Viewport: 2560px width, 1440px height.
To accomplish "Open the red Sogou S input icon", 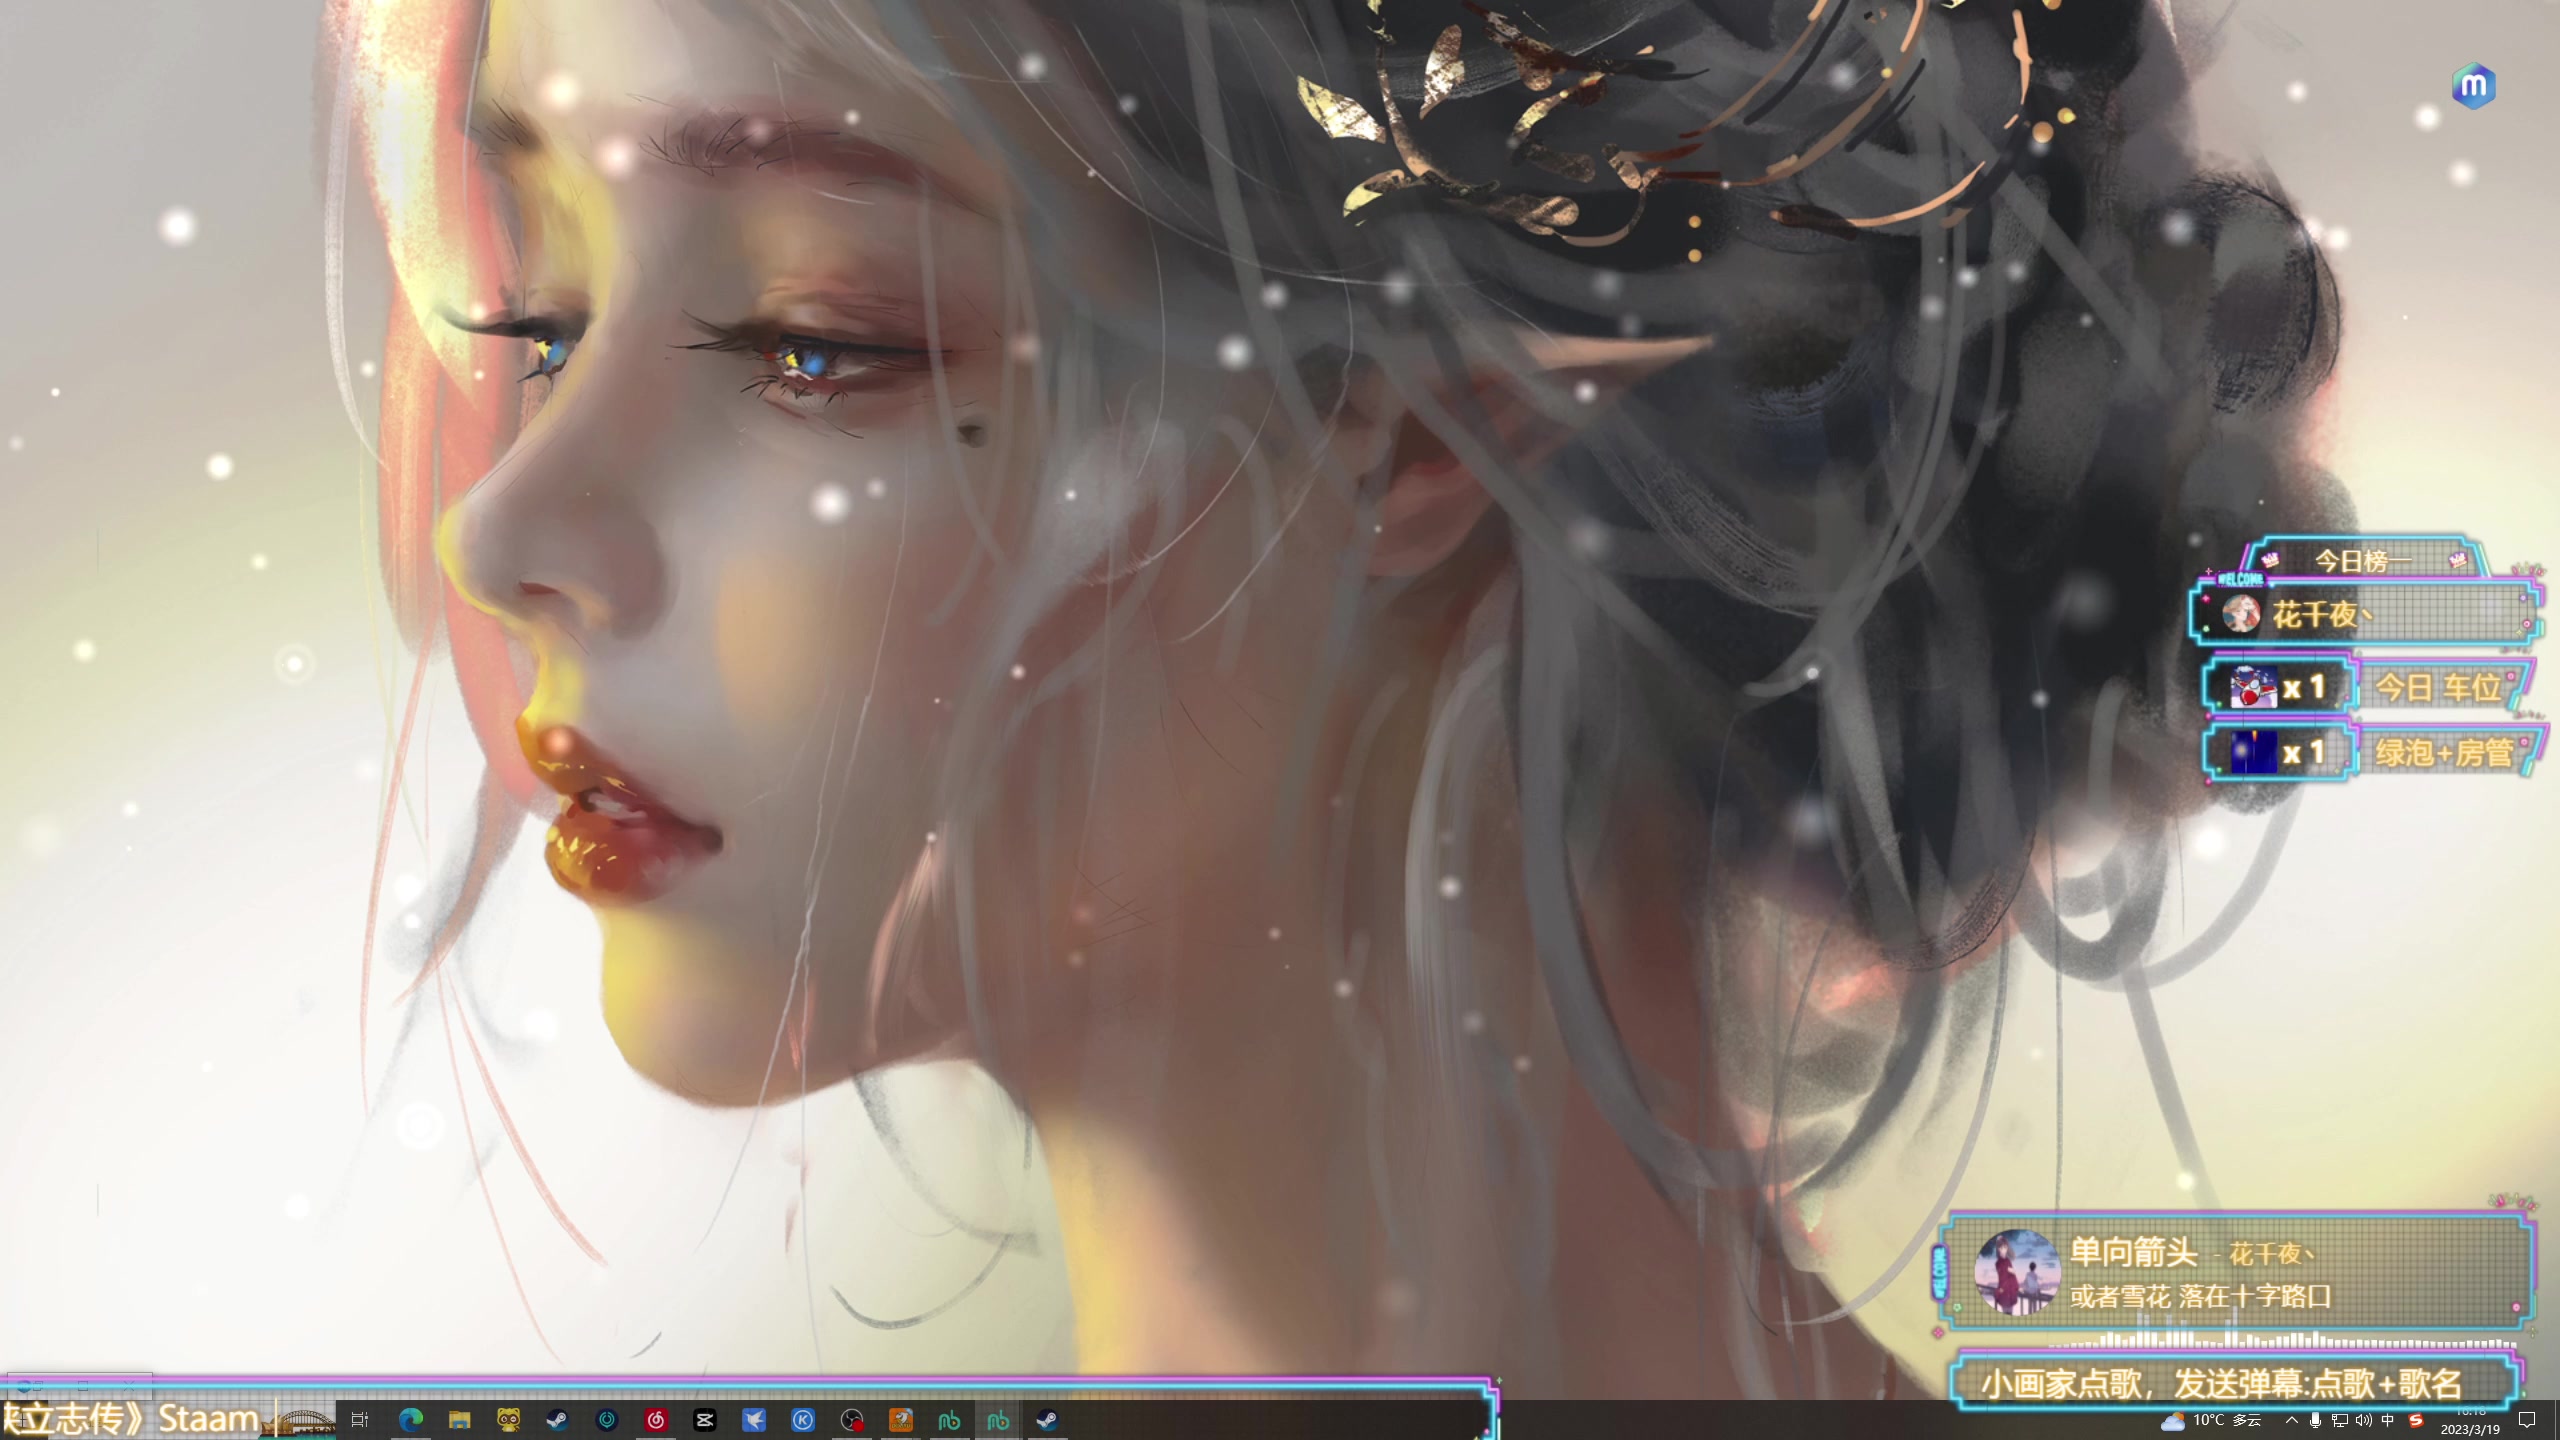I will tap(2416, 1420).
